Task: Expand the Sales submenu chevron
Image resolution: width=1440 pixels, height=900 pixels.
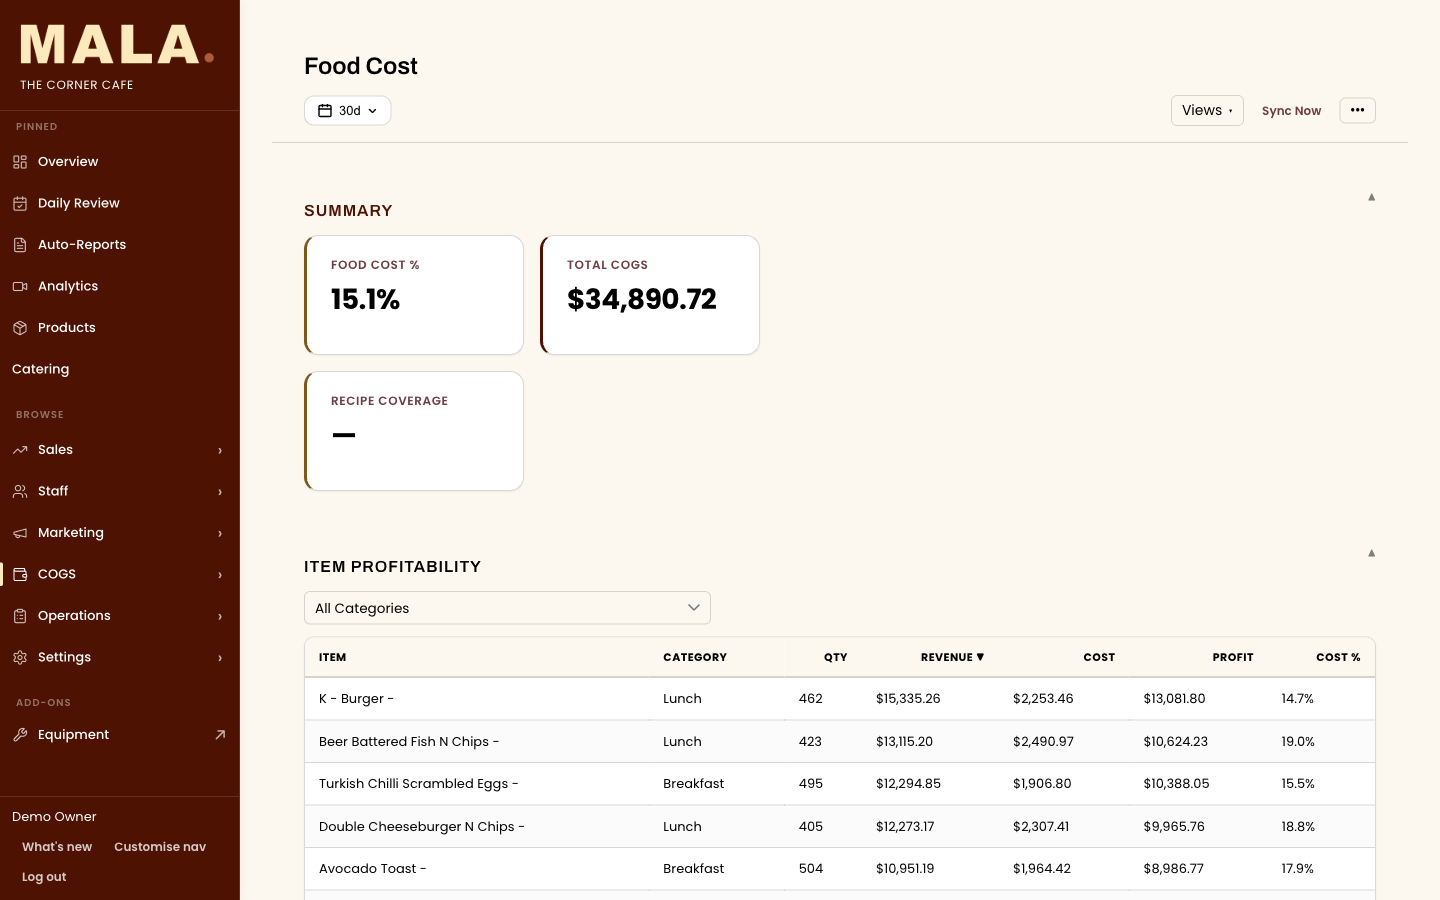Action: pyautogui.click(x=220, y=450)
